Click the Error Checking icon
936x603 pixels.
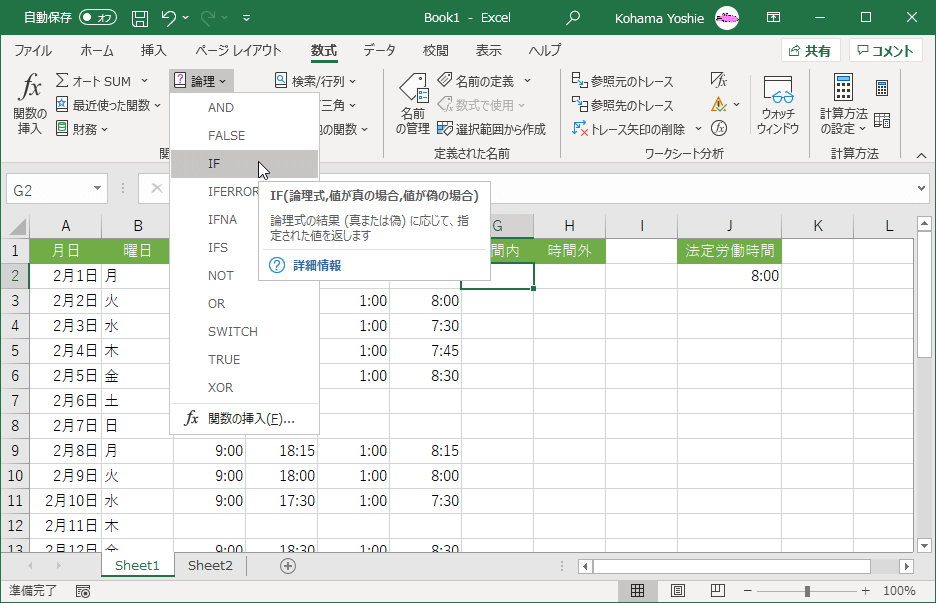(x=719, y=104)
